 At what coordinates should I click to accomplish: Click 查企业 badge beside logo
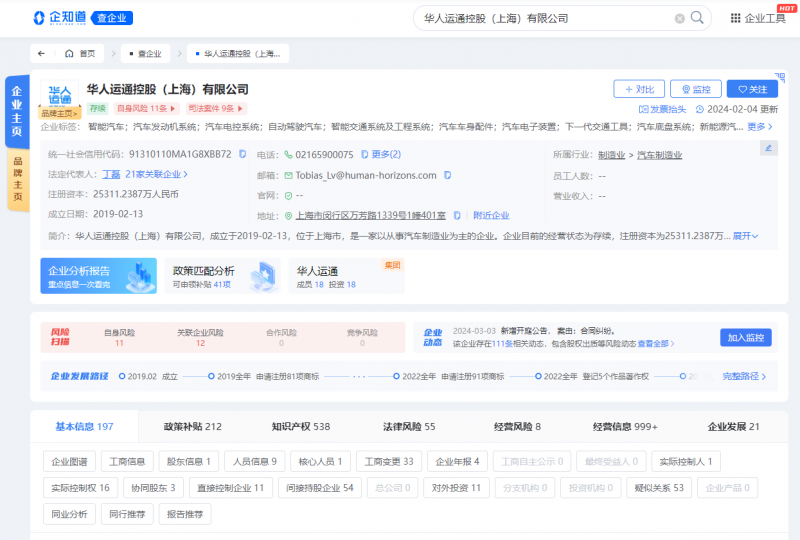point(112,18)
